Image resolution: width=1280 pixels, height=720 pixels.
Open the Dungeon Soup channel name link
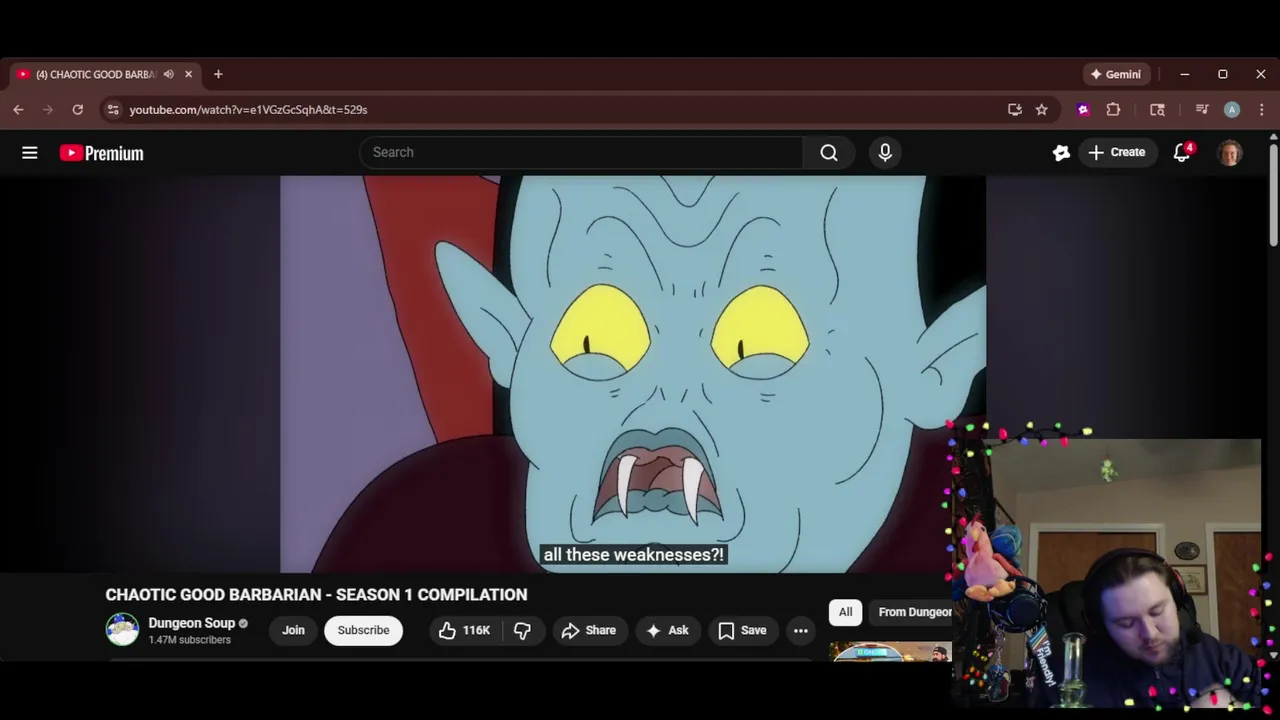(x=191, y=623)
